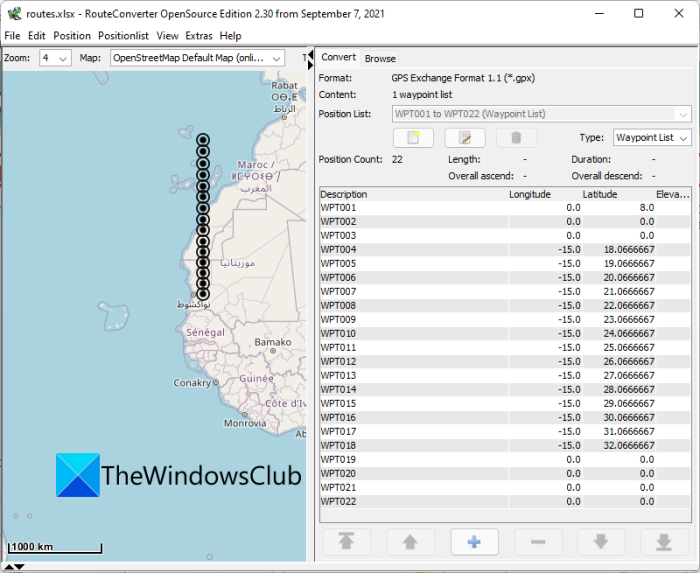Click the move to top arrow button
Screen dimensions: 700x573
click(347, 542)
